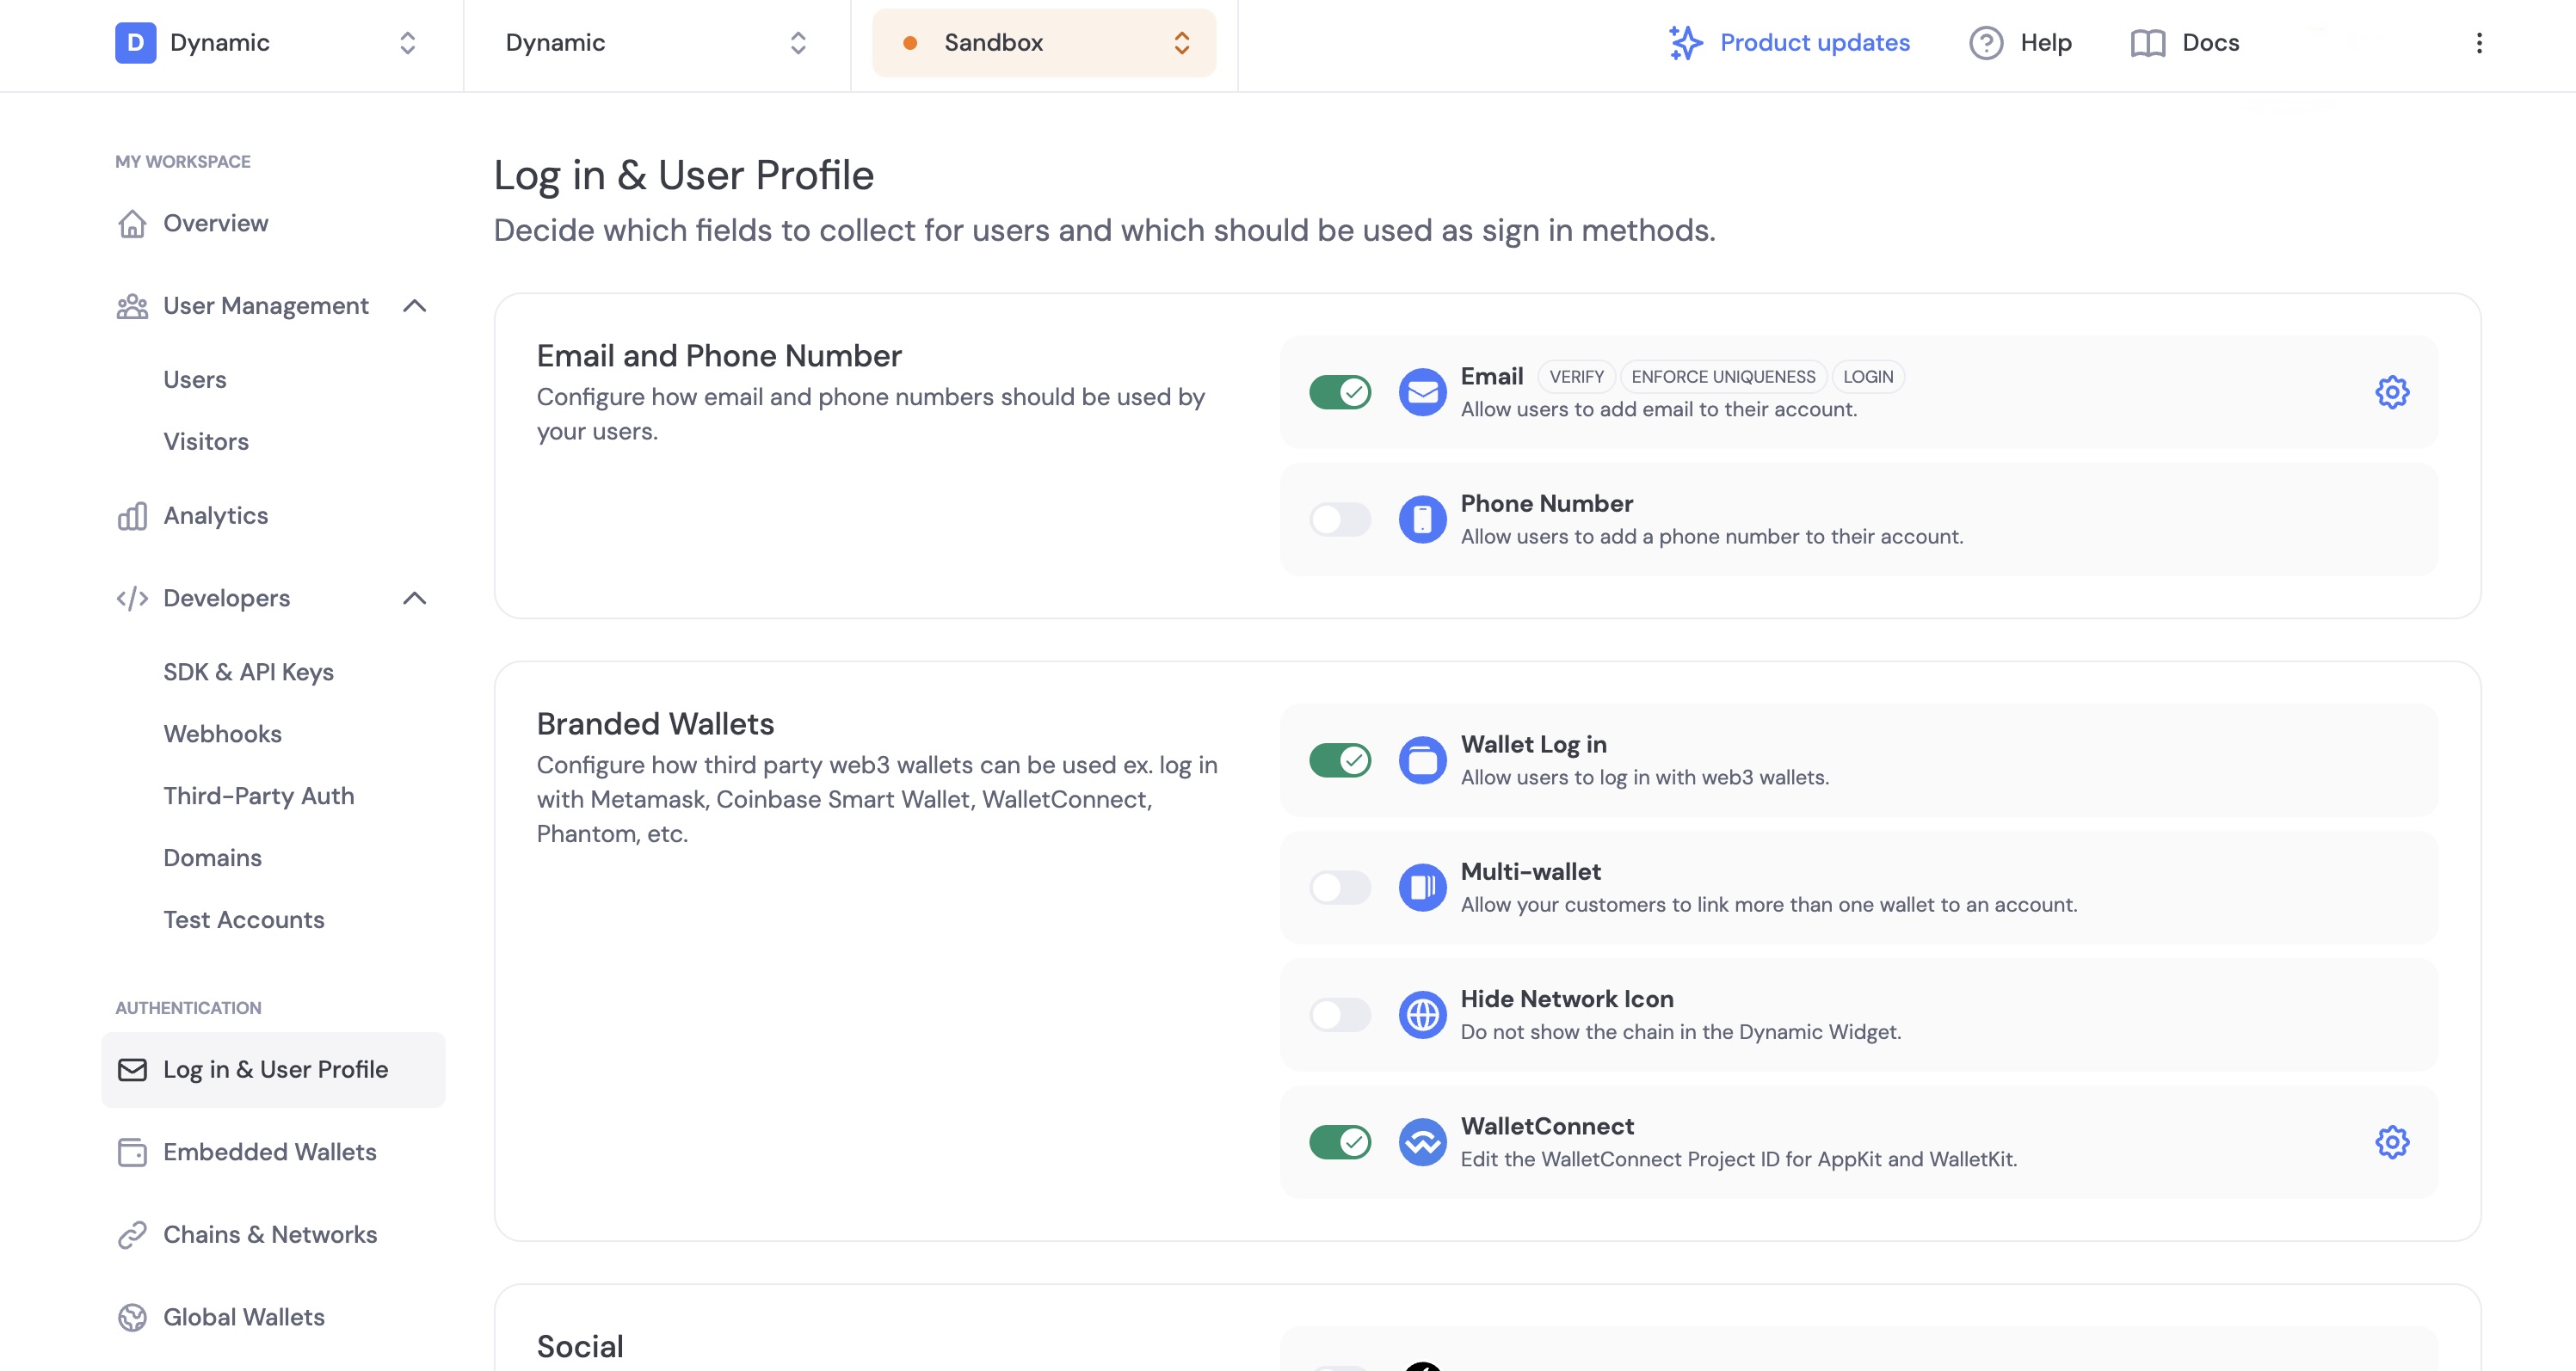
Task: Click the Developers code brackets icon
Action: pyautogui.click(x=132, y=598)
